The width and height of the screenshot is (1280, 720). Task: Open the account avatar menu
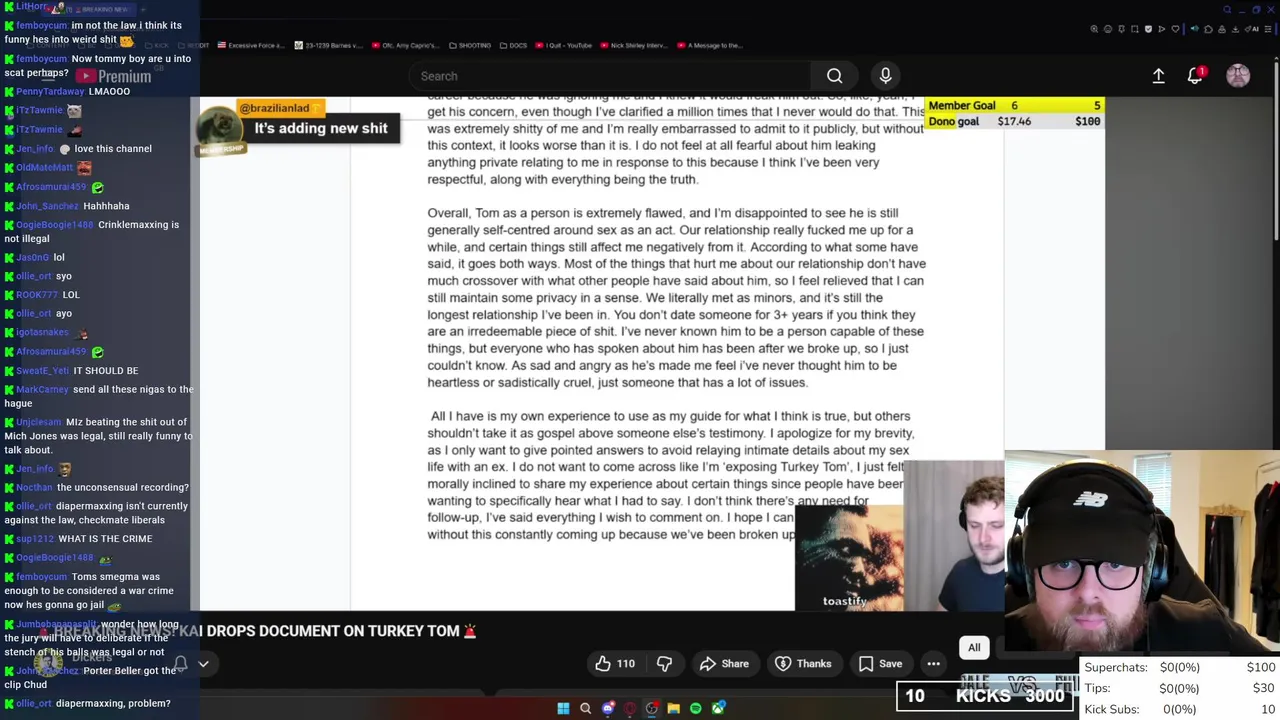[x=1238, y=76]
